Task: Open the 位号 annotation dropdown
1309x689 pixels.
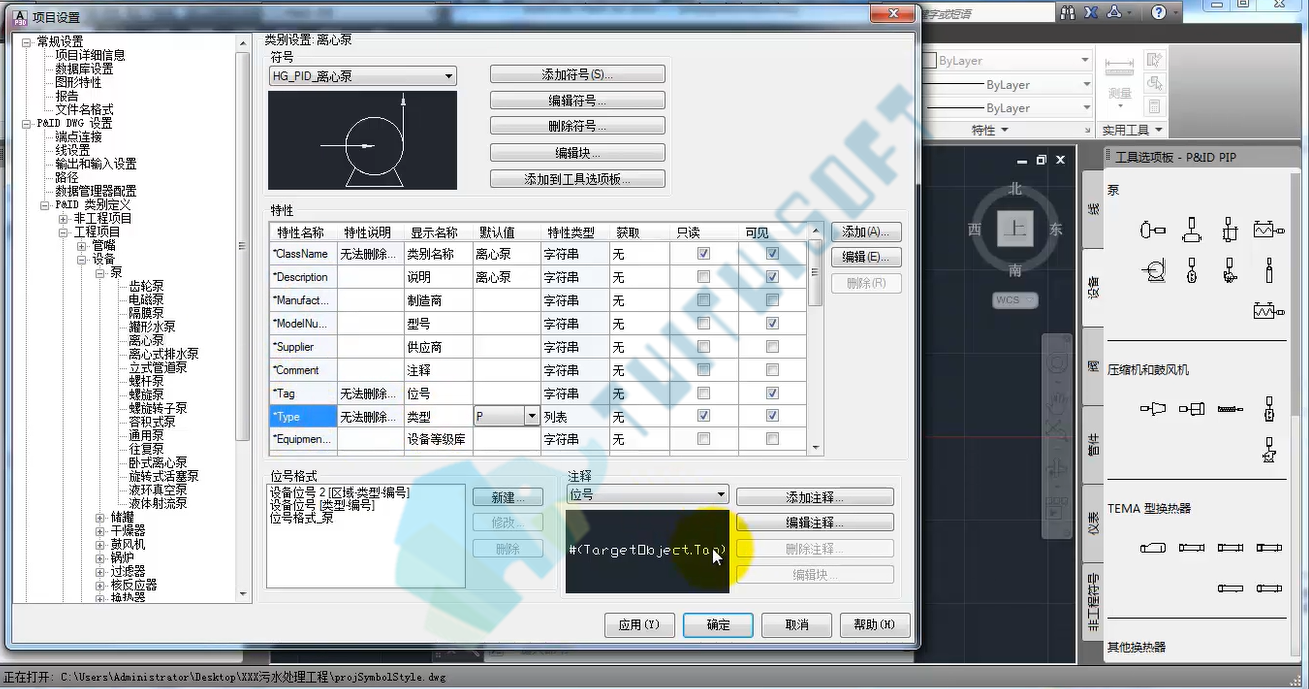Action: (x=647, y=495)
